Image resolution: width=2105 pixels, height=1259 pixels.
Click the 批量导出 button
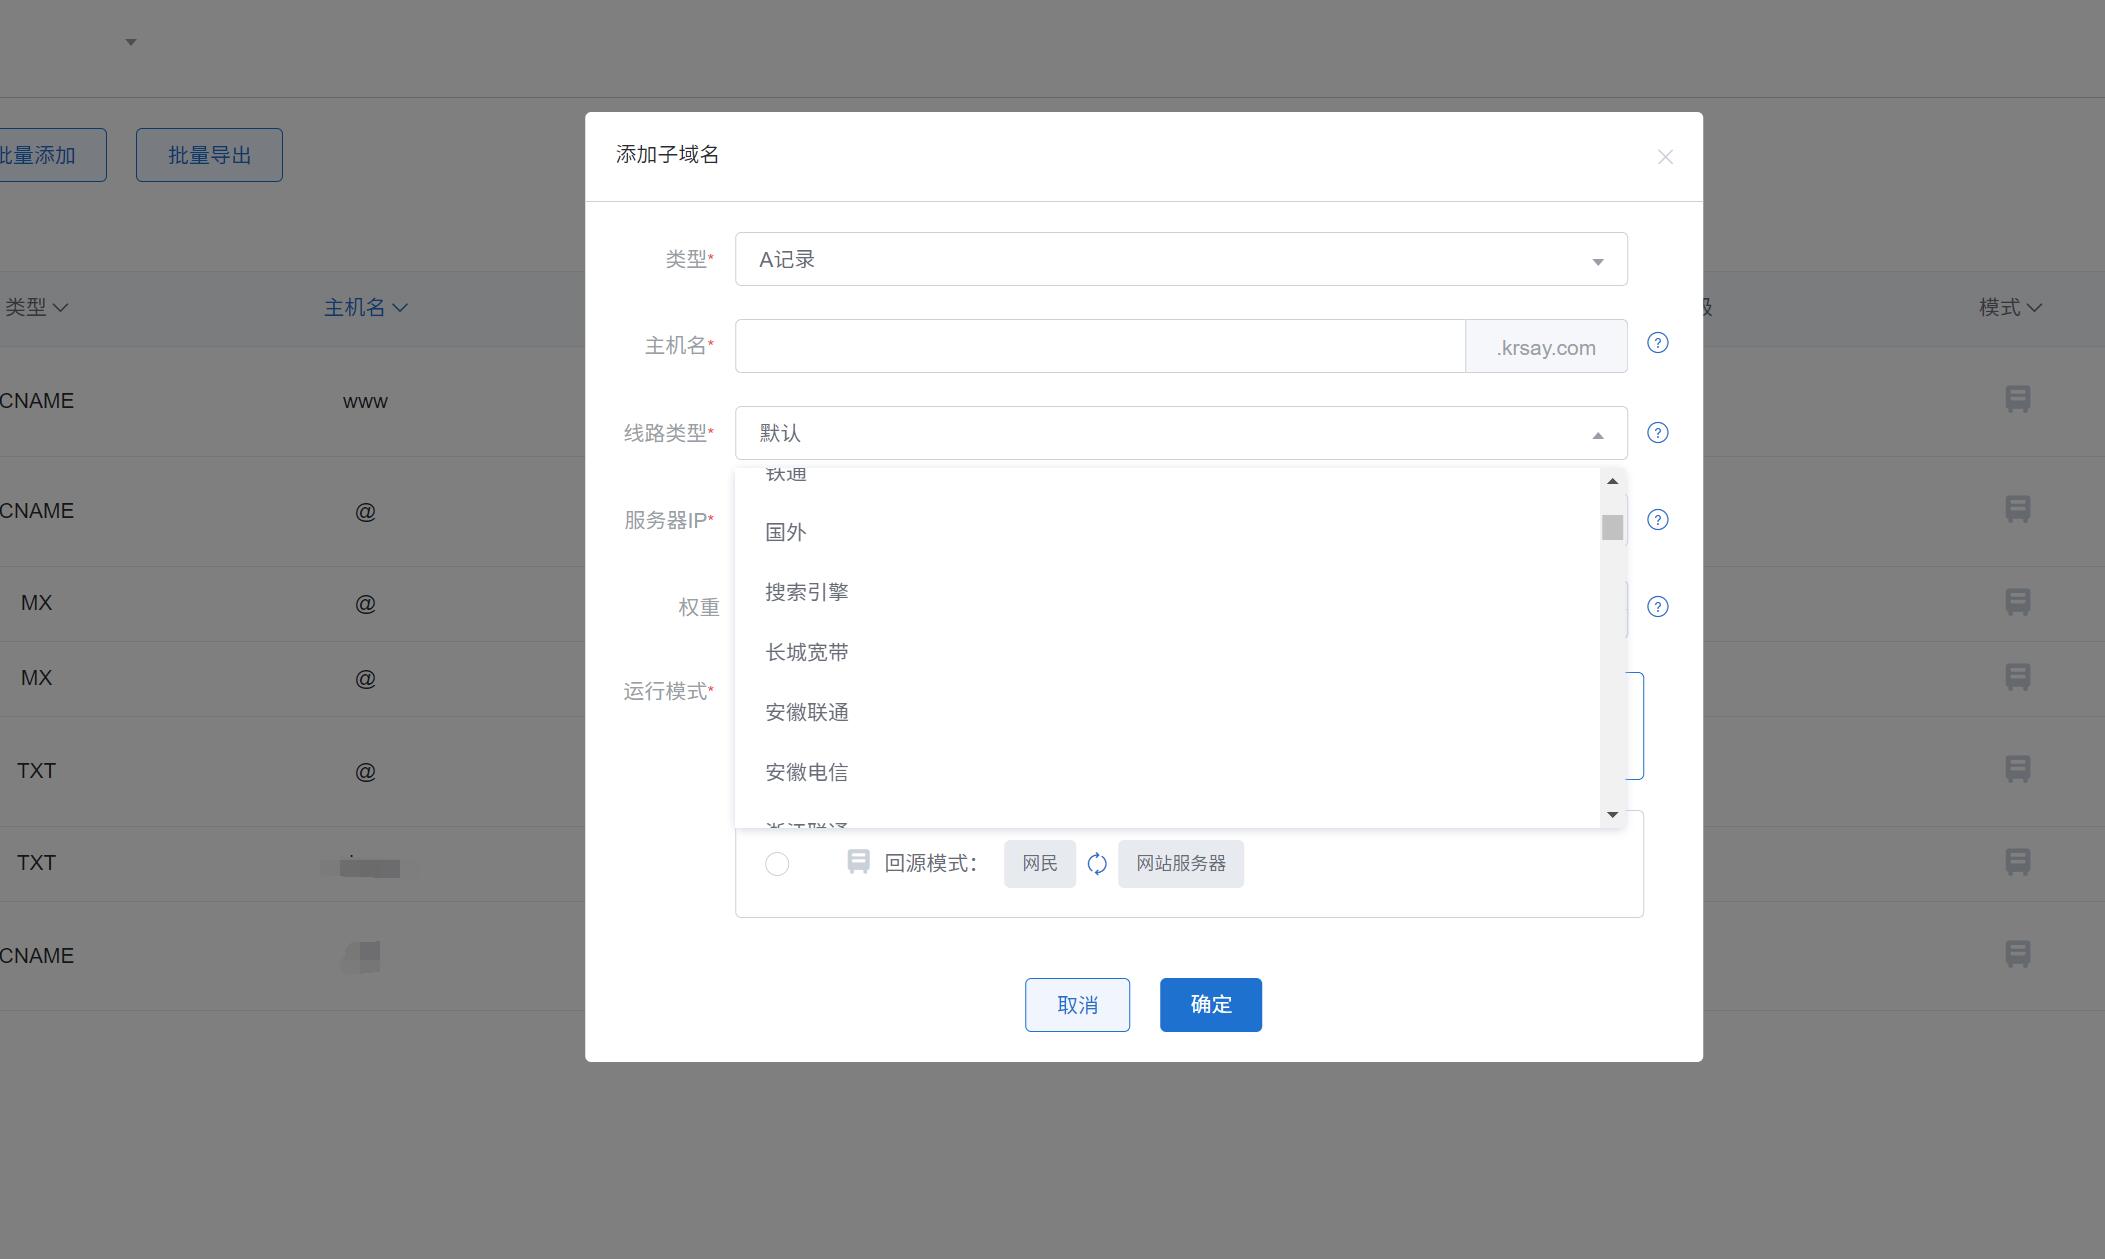209,155
